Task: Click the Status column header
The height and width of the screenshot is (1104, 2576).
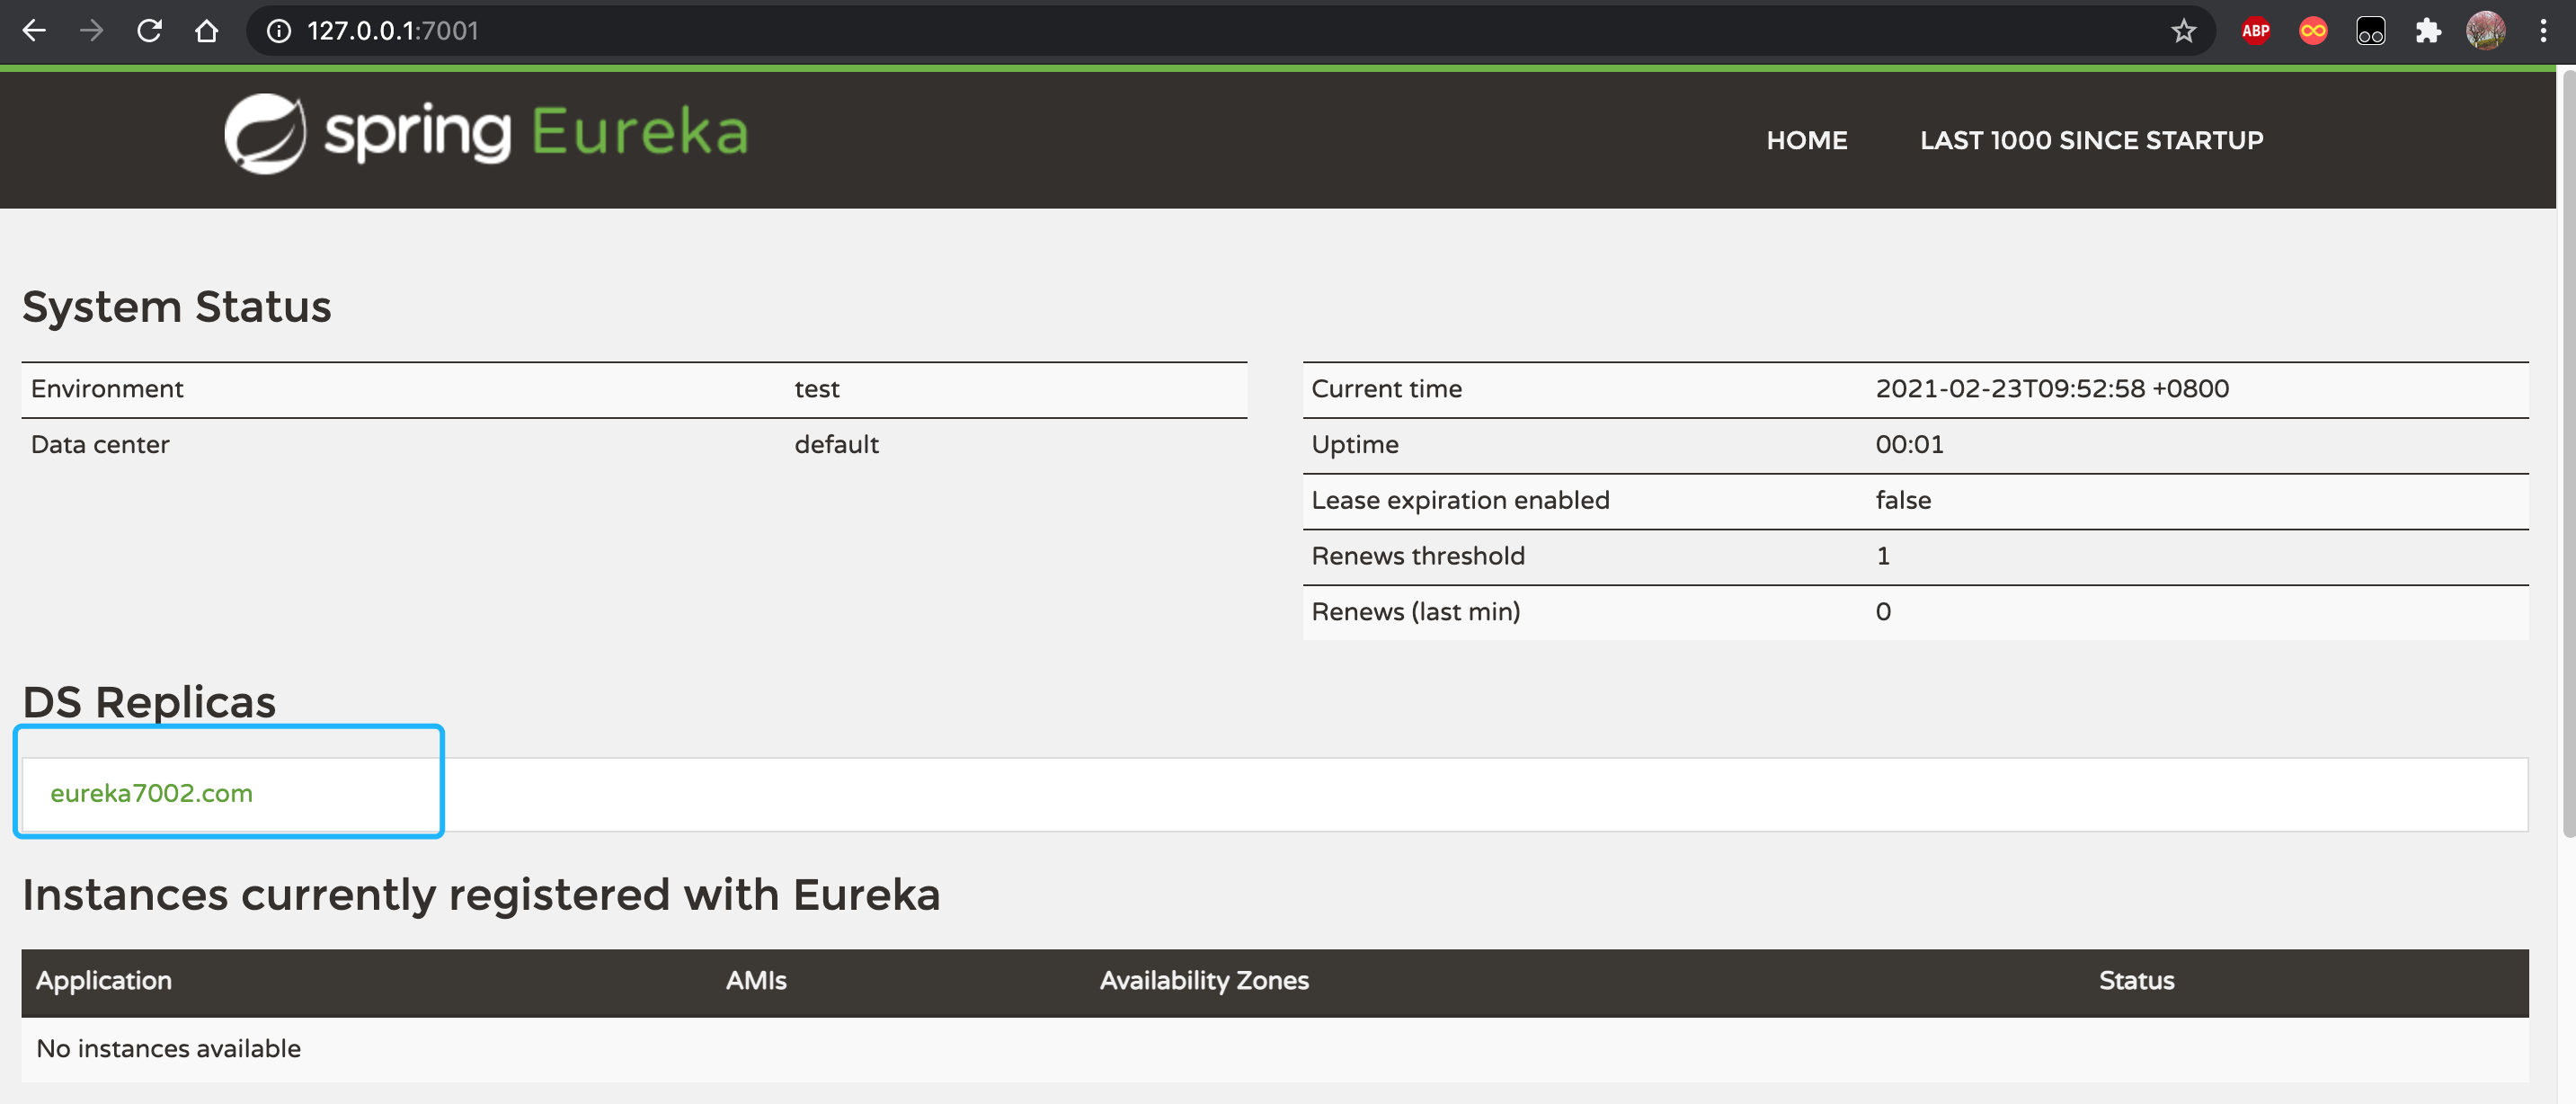Action: (2136, 981)
